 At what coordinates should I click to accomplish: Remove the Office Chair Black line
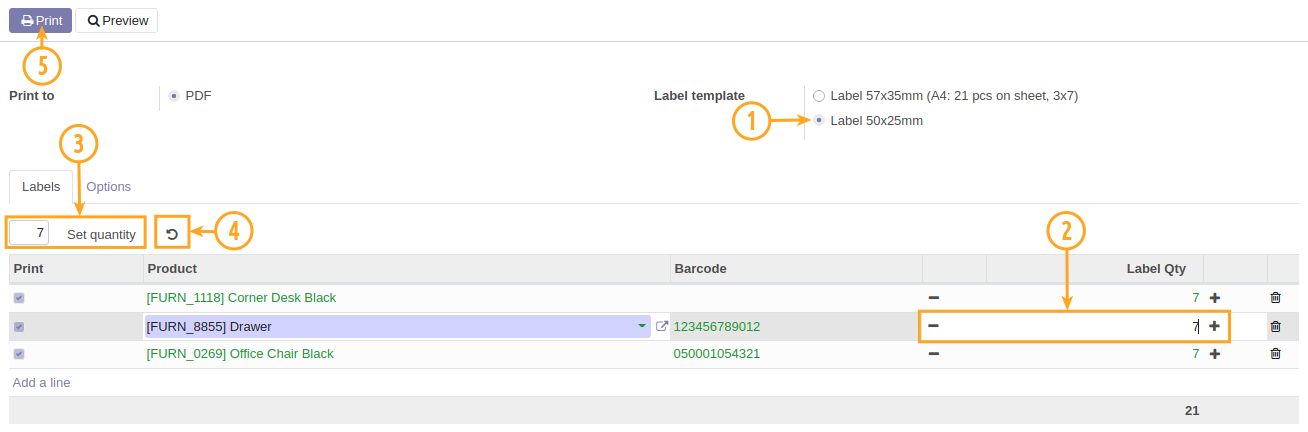[x=1275, y=354]
